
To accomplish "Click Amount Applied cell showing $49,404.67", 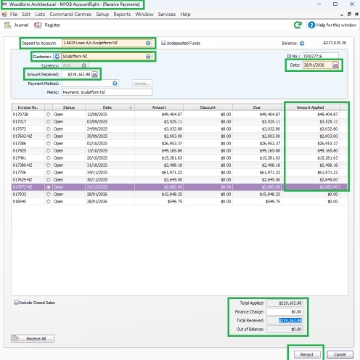I will coord(311,114).
